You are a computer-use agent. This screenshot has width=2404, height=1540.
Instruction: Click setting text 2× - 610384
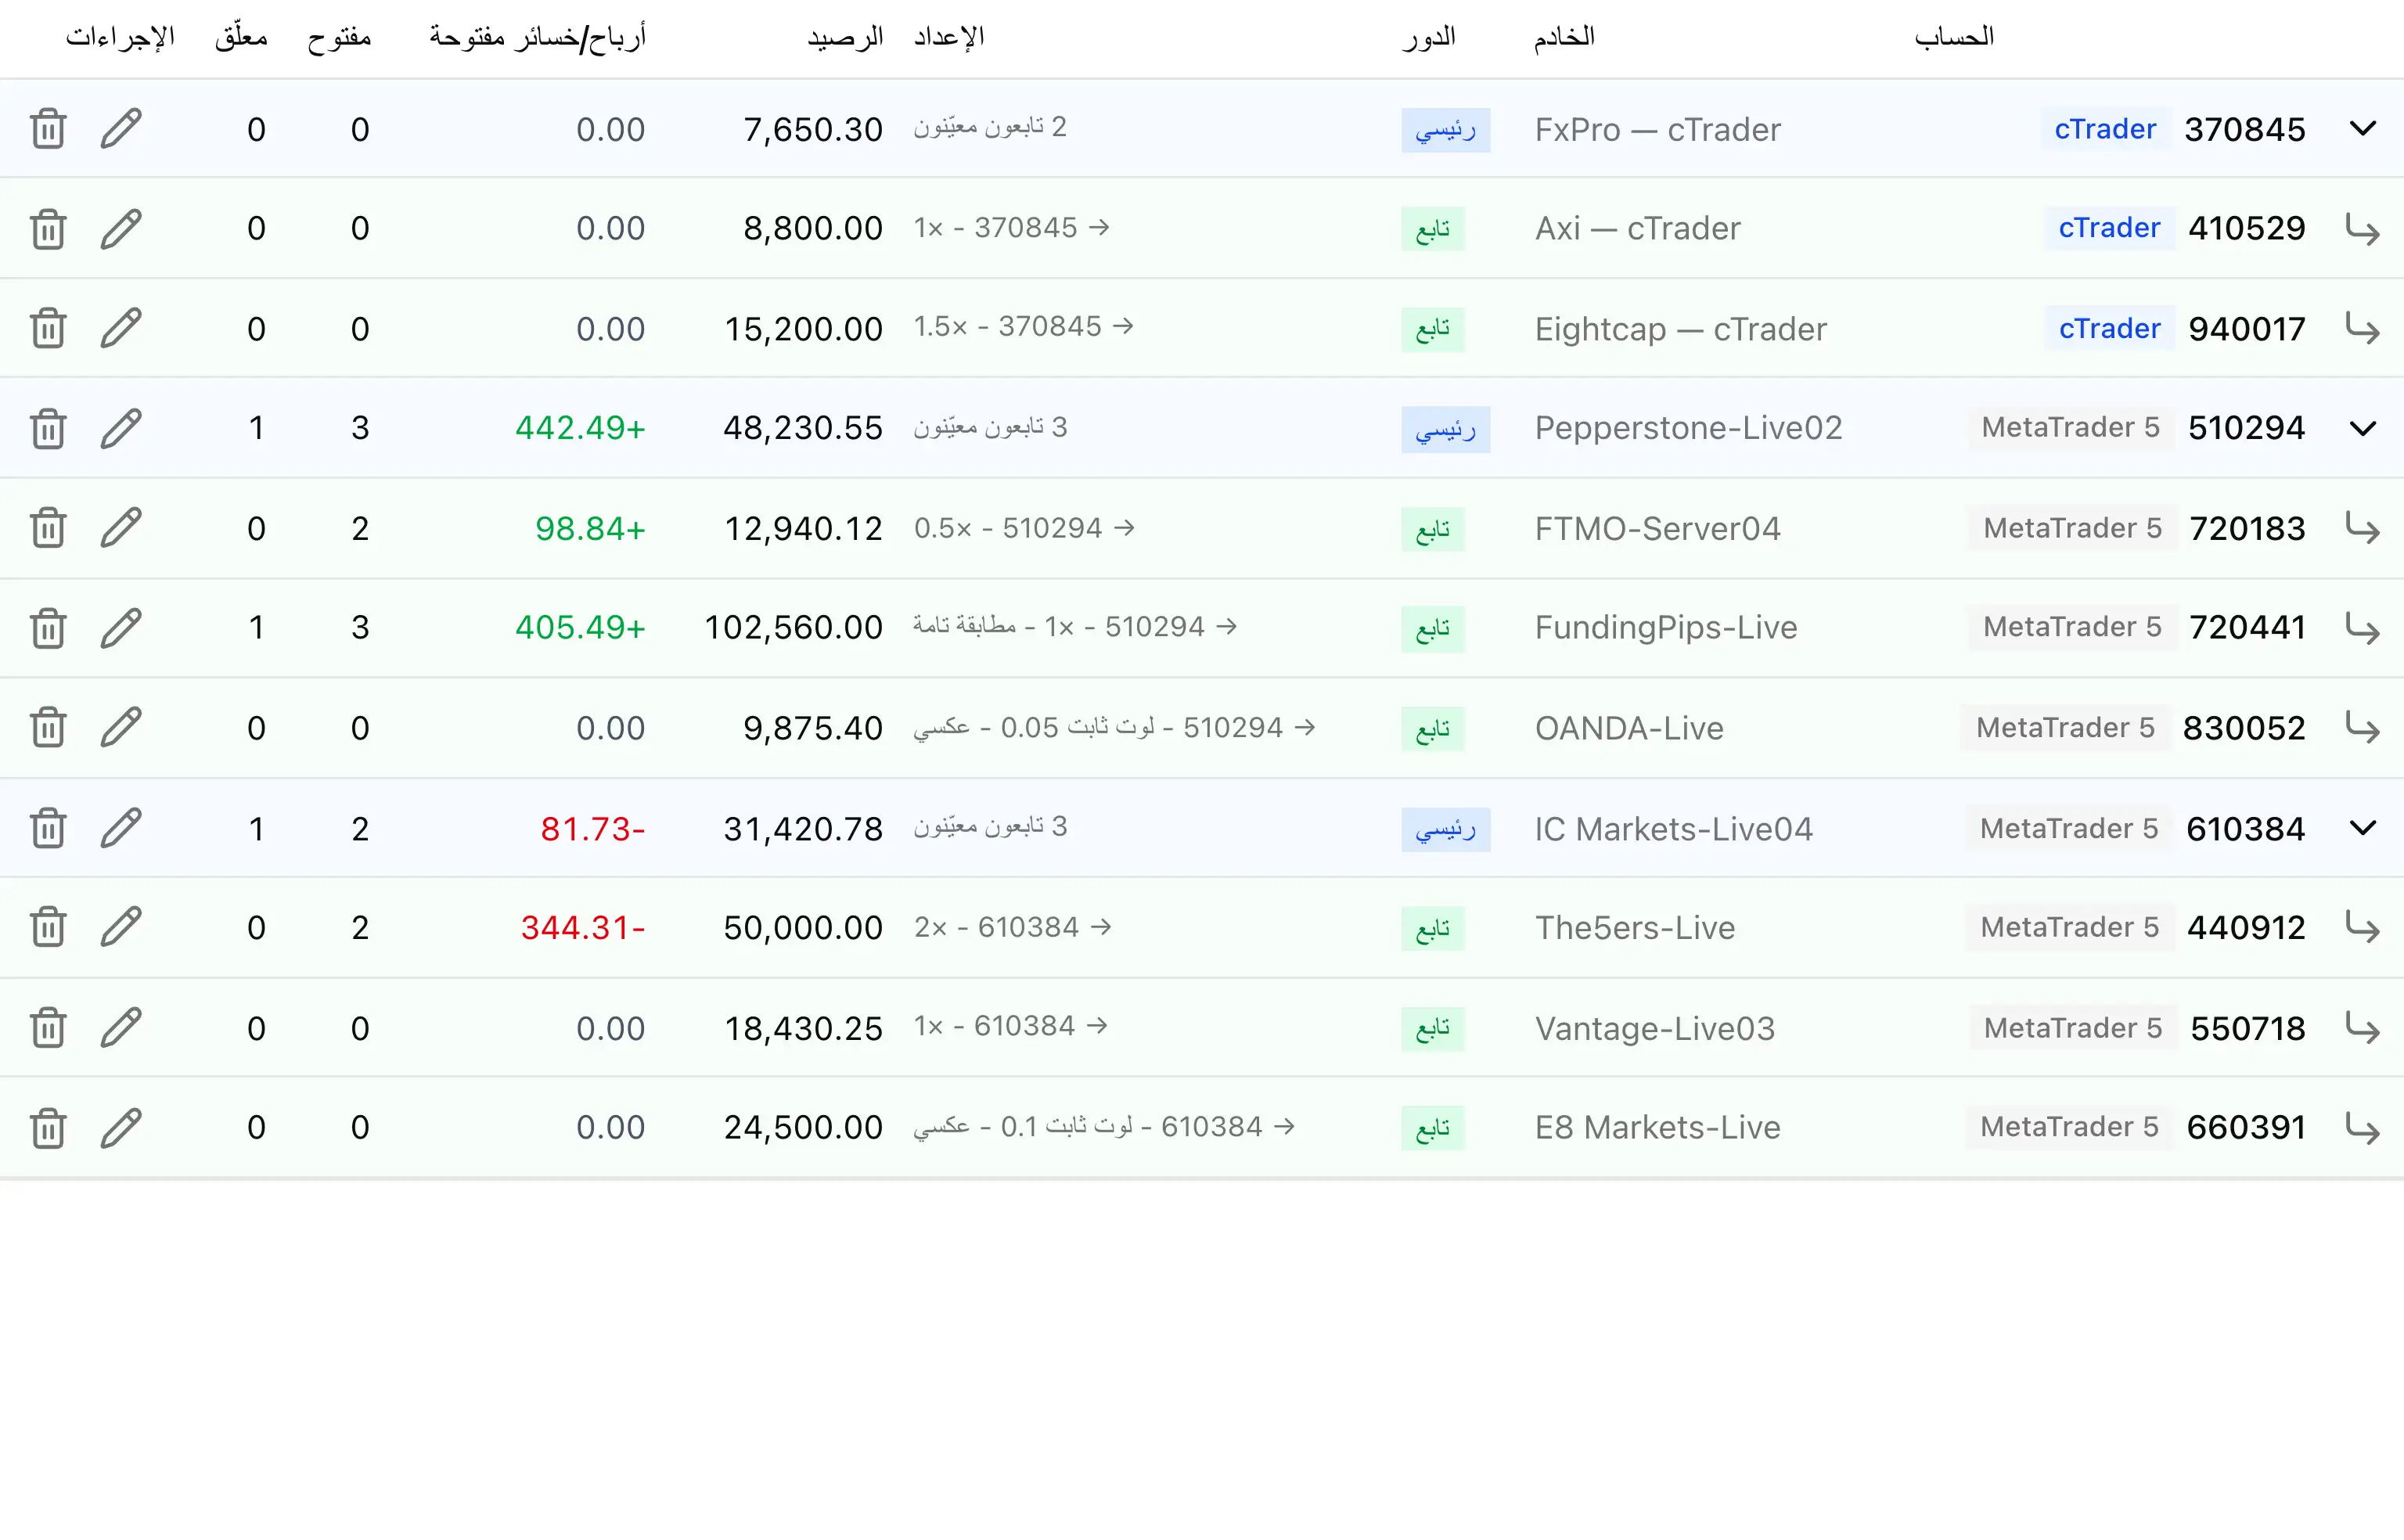(1012, 927)
